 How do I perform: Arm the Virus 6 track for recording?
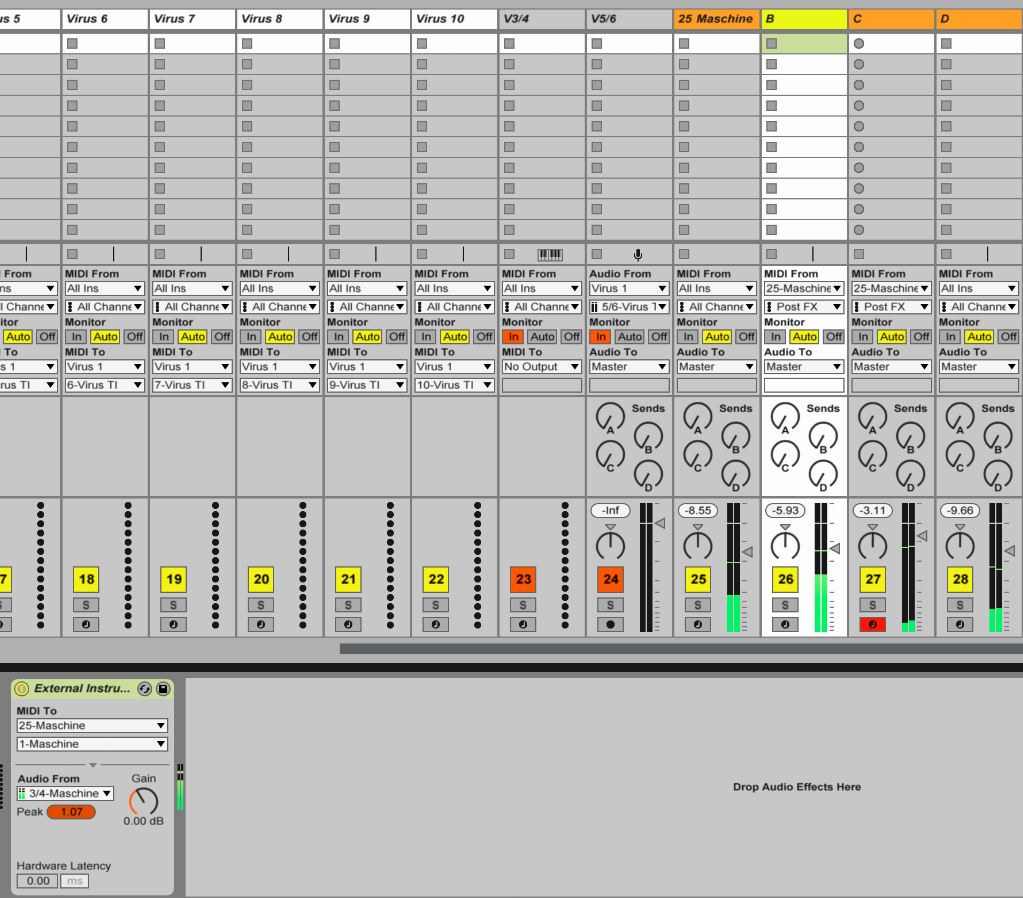(x=86, y=625)
